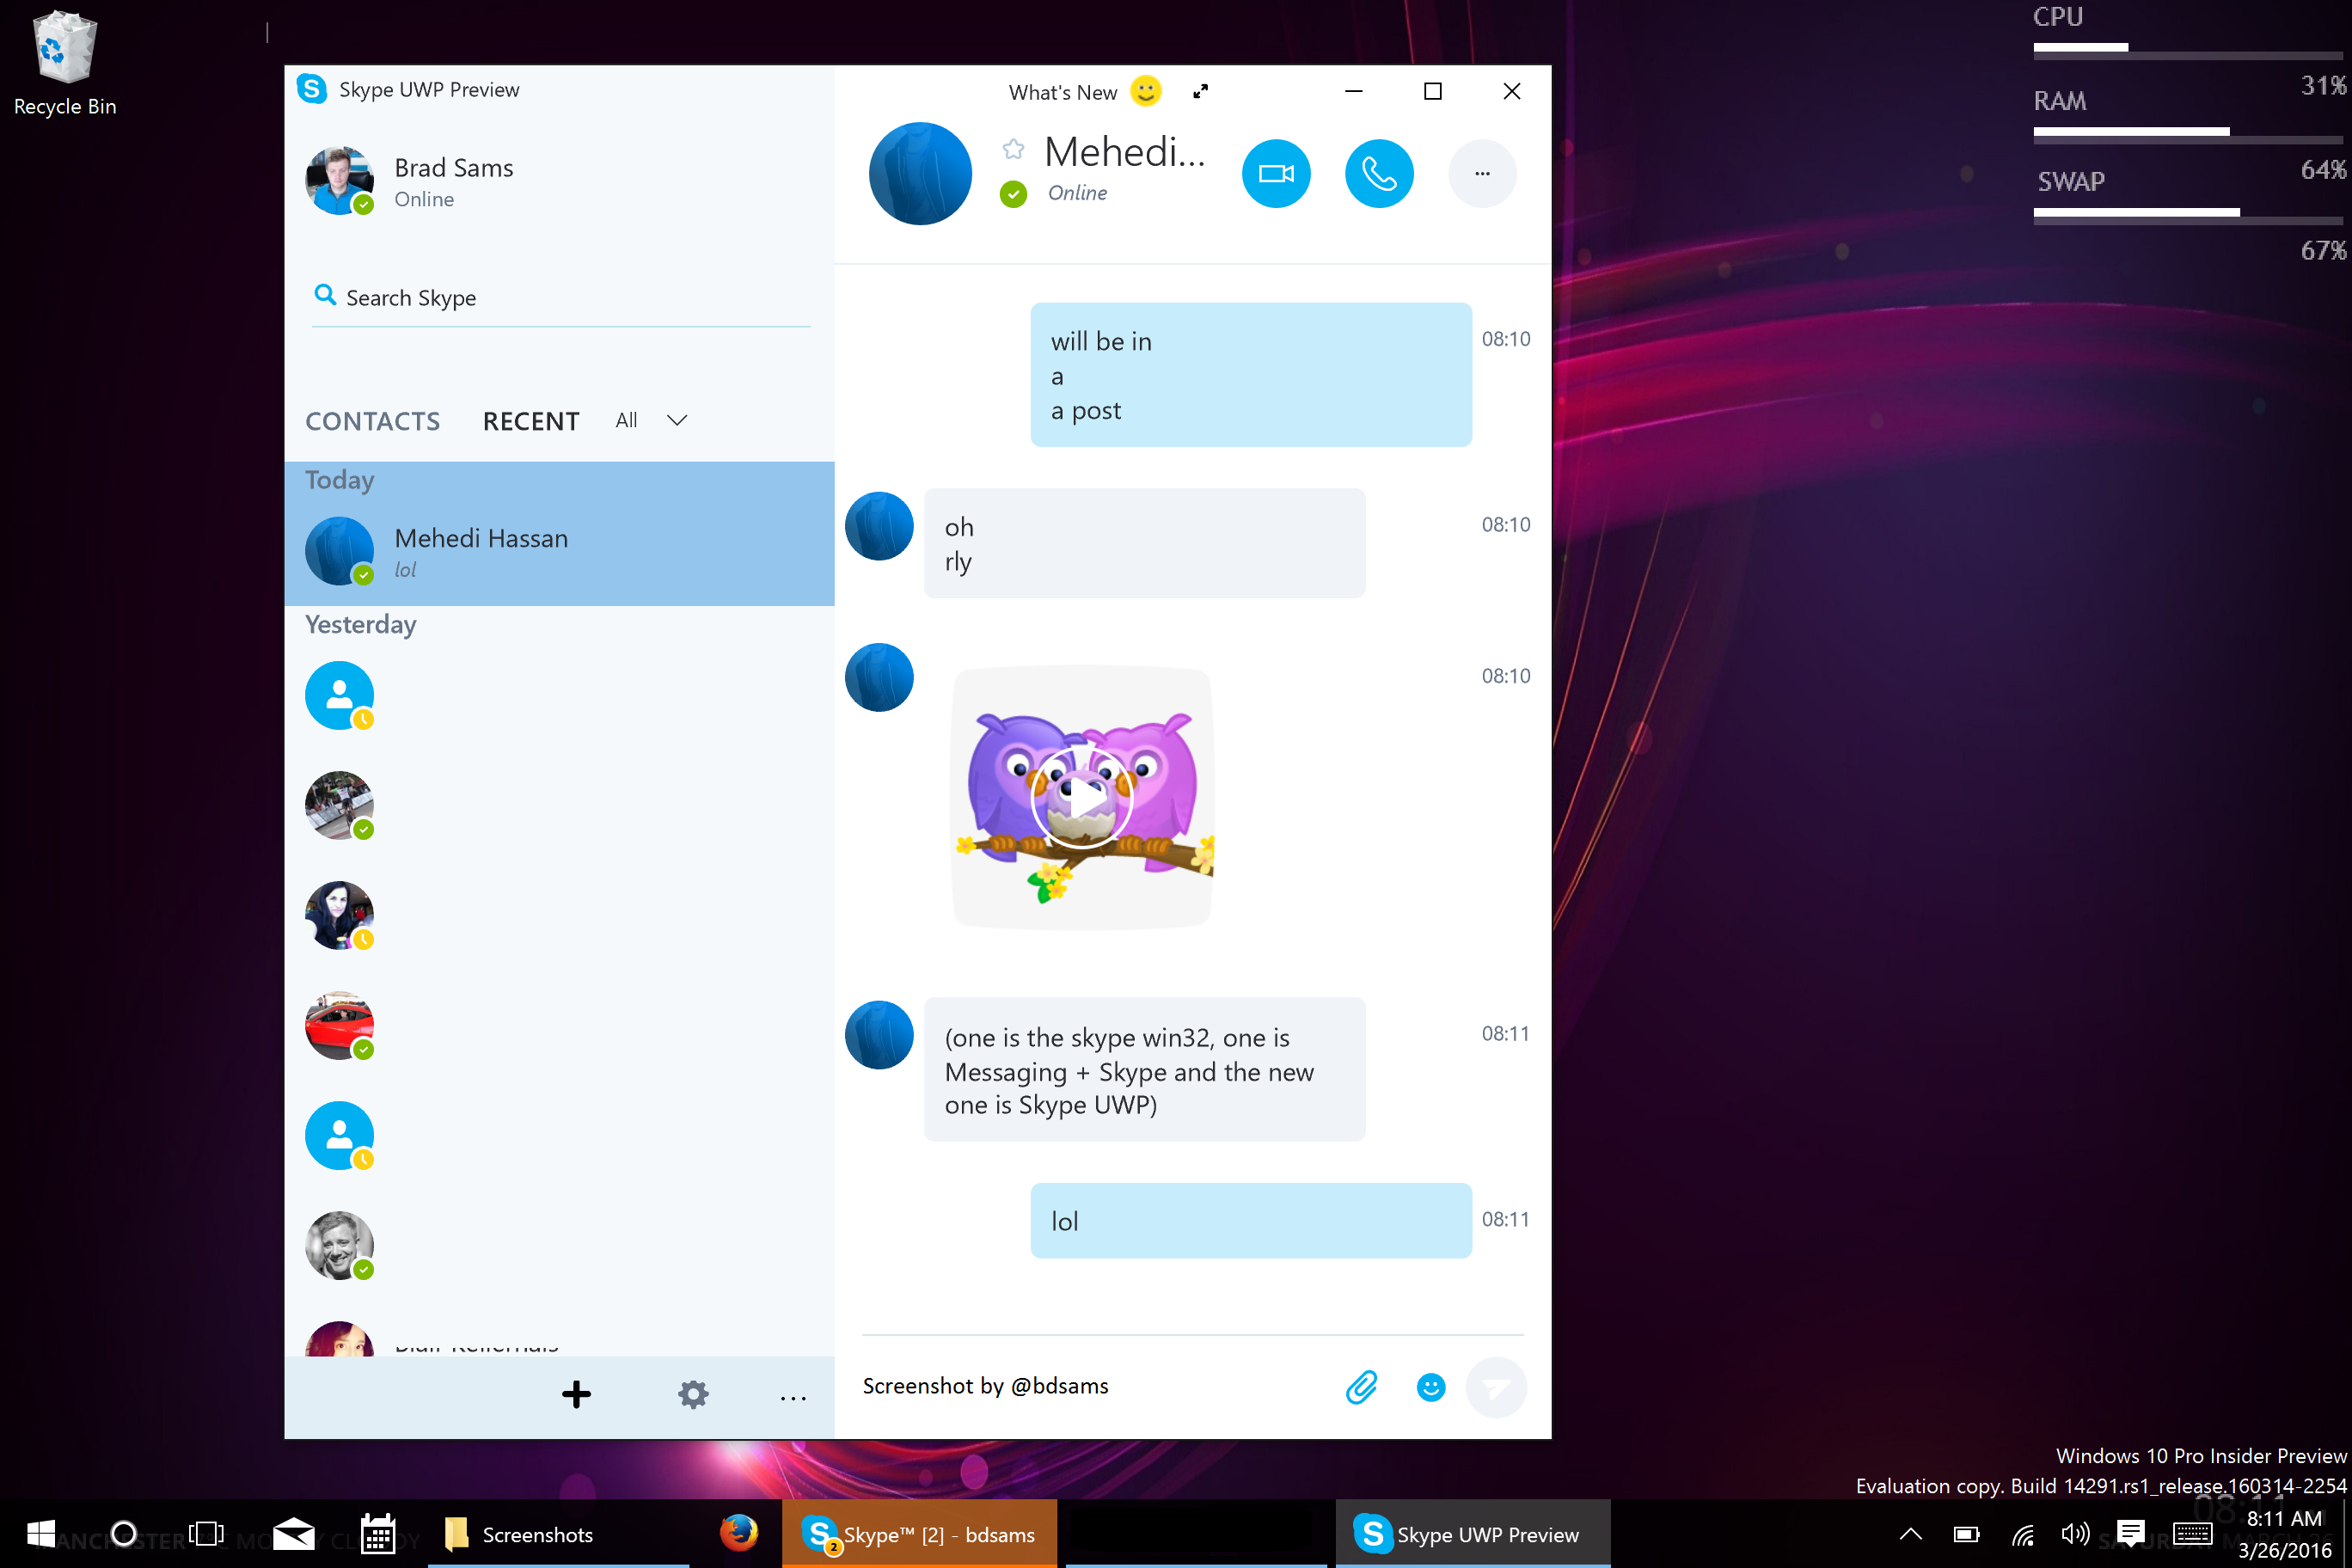Start a video call with Mehedi
The width and height of the screenshot is (2352, 1568).
(1276, 174)
